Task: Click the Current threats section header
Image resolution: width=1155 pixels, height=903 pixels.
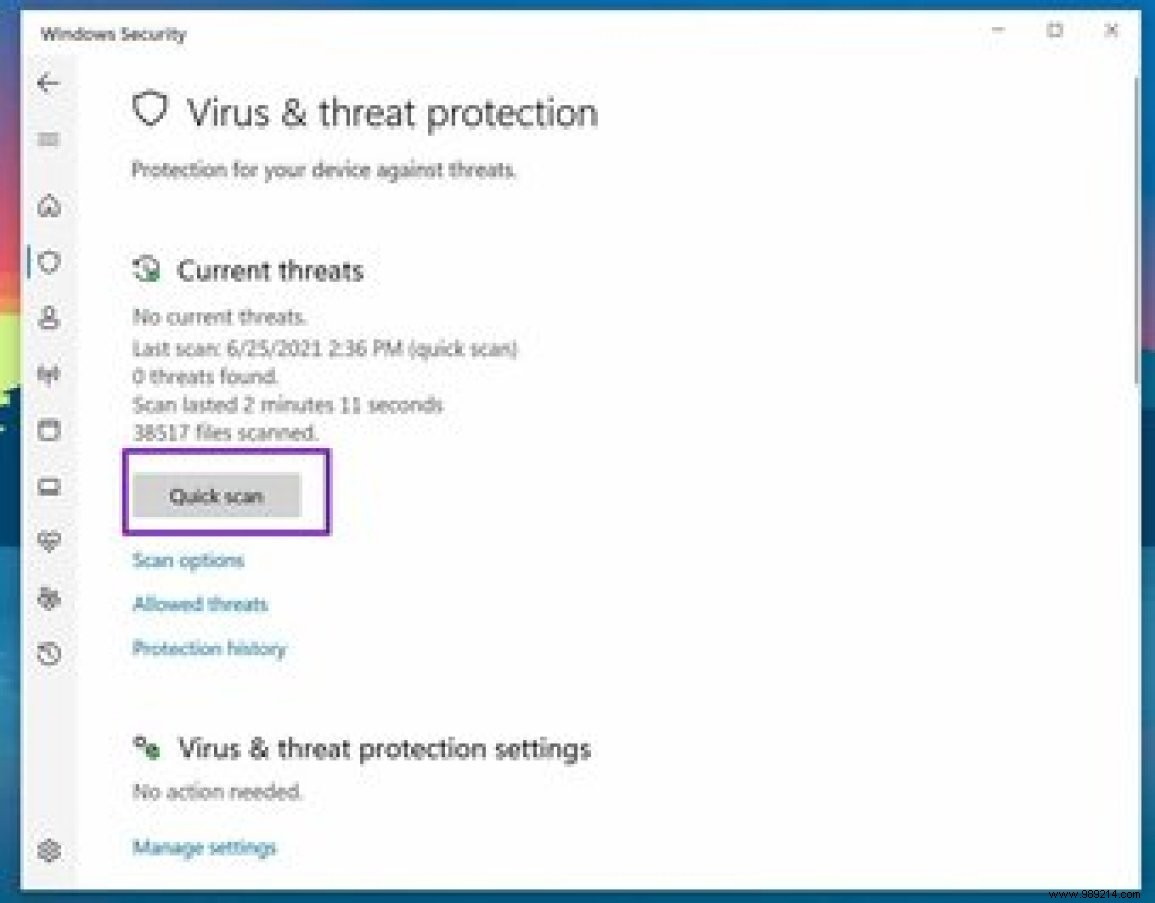Action: pos(270,271)
